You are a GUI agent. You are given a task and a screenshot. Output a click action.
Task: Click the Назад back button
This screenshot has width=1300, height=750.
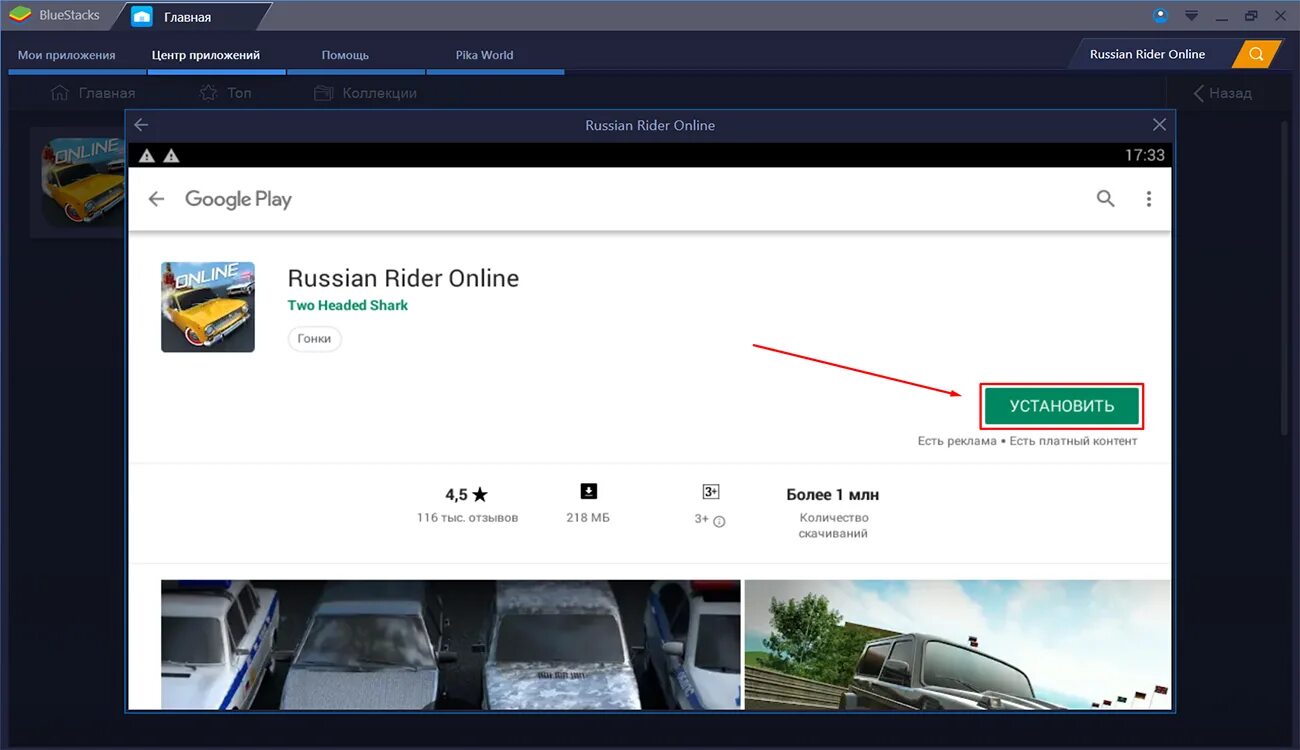click(x=1222, y=93)
